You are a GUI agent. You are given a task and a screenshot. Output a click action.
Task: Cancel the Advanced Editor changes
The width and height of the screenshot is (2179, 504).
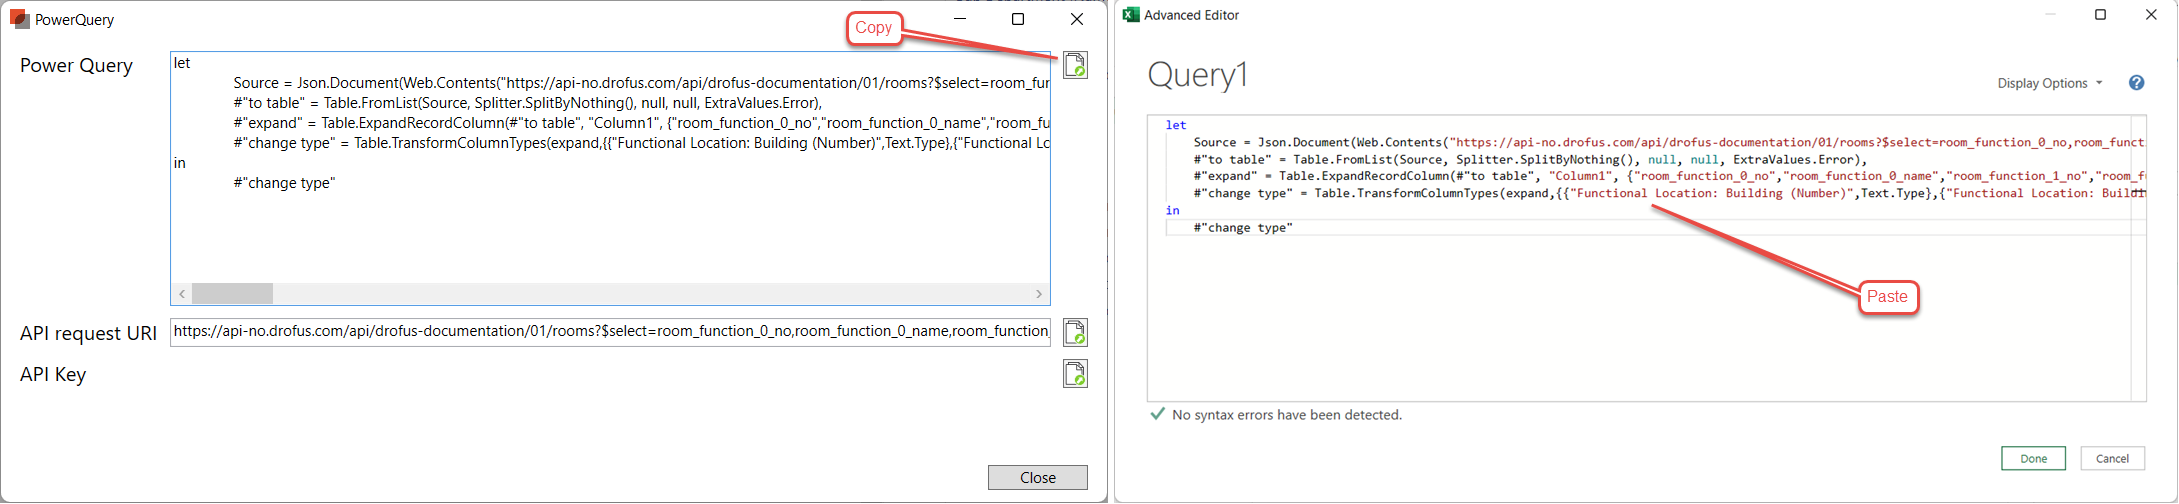(x=2112, y=458)
